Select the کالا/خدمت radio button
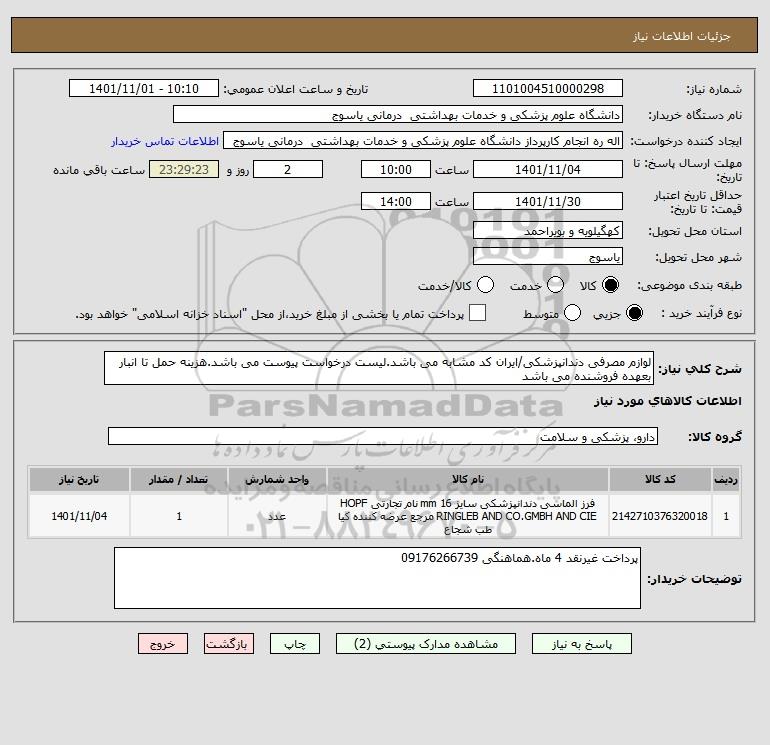 tap(486, 285)
